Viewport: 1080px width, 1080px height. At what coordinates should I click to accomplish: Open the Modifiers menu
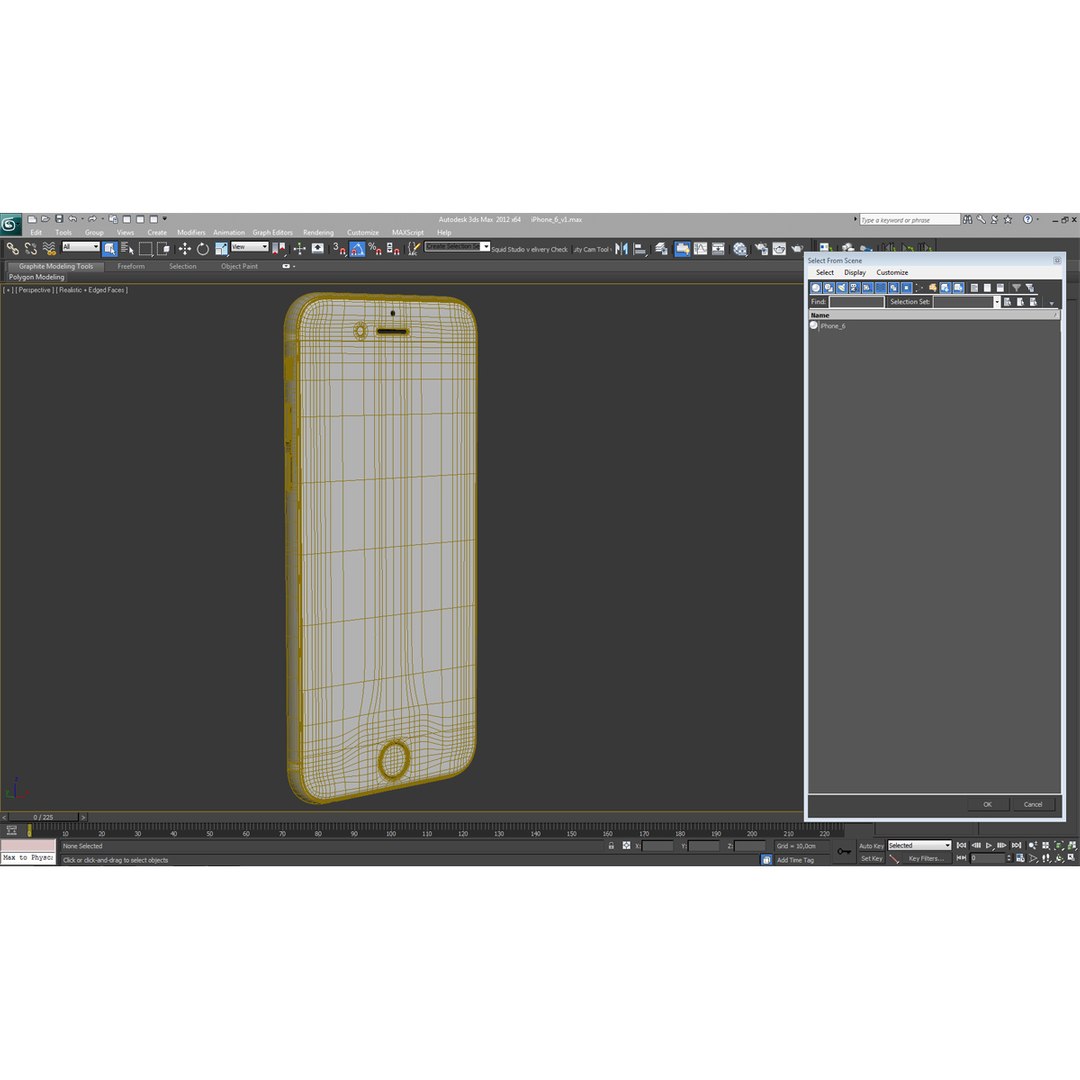click(x=191, y=232)
